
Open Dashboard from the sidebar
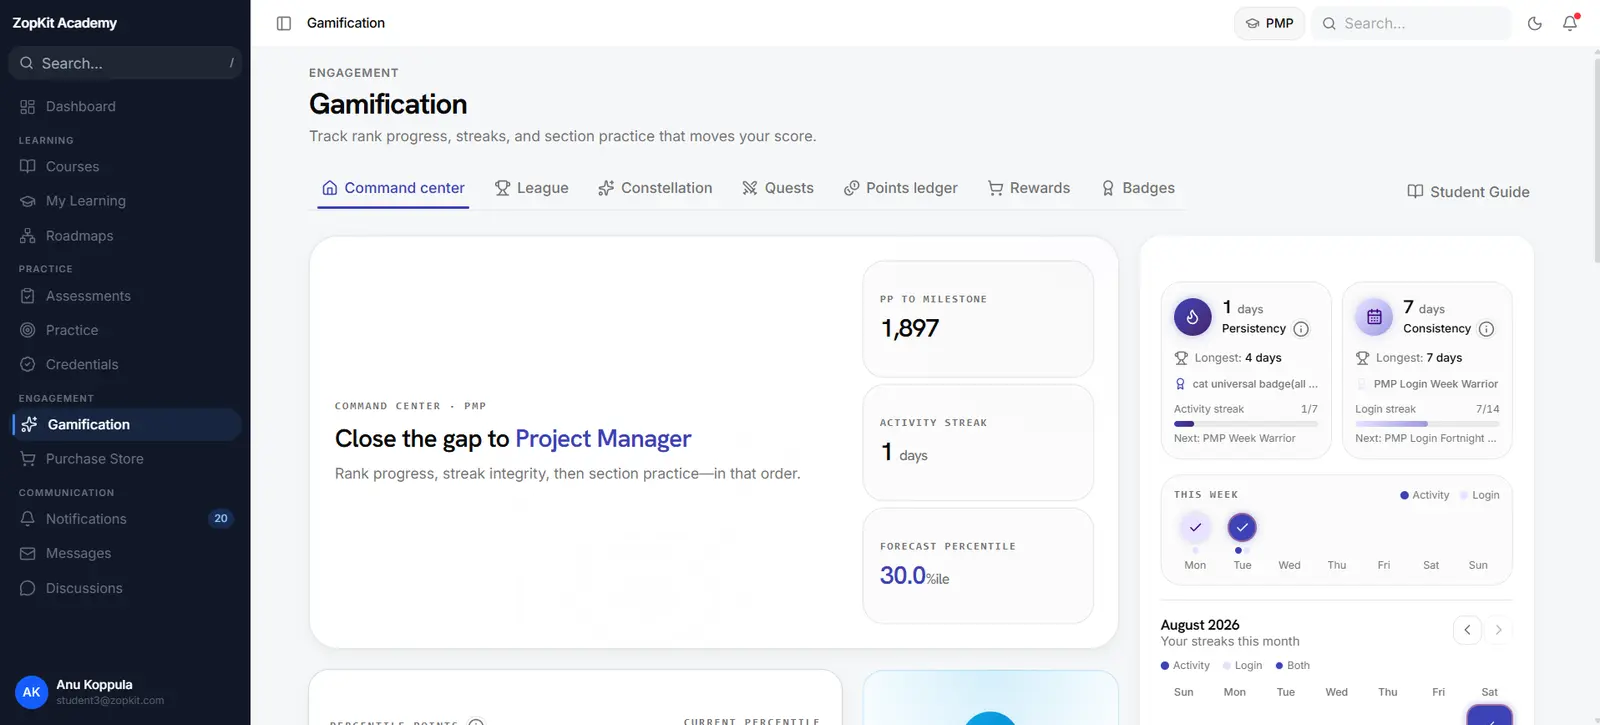(x=125, y=107)
